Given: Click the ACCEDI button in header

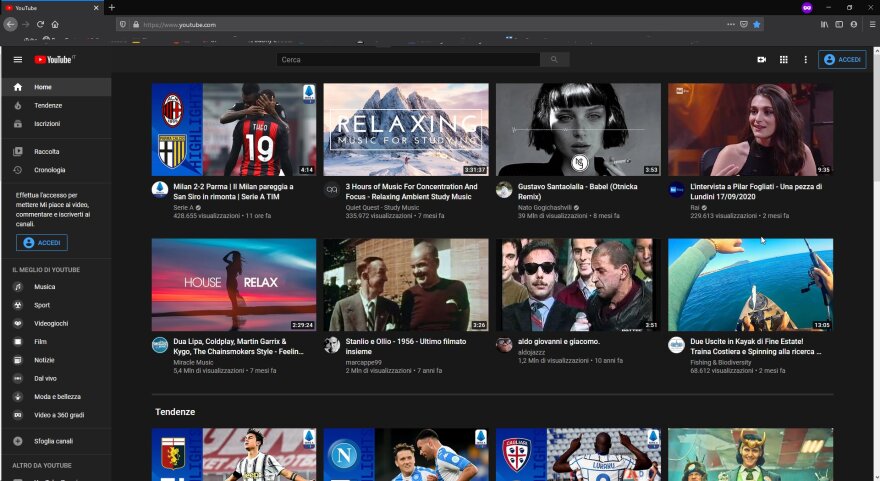Looking at the screenshot, I should click(x=841, y=60).
